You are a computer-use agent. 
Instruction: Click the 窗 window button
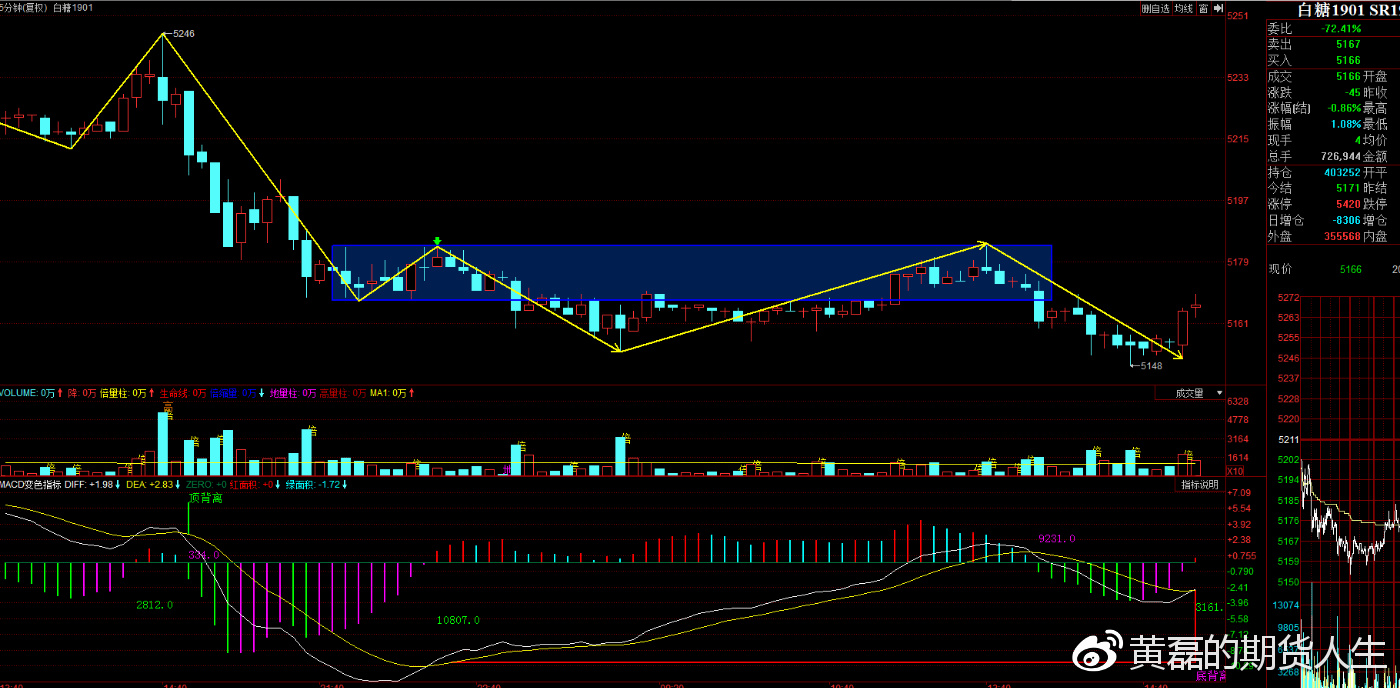1204,8
